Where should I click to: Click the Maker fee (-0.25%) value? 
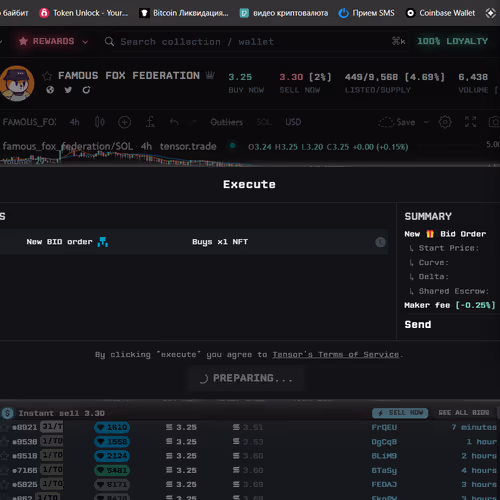pos(476,305)
